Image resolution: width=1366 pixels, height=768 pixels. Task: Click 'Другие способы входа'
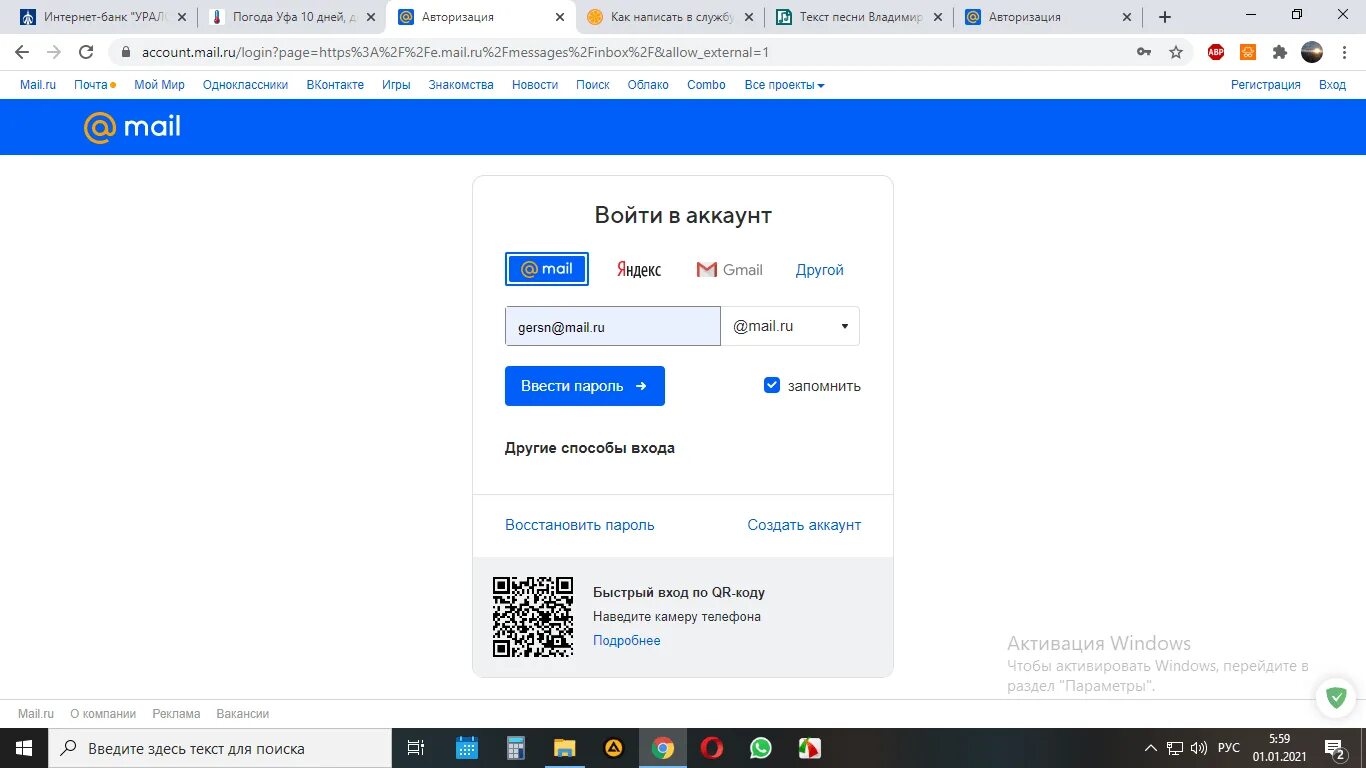[x=590, y=448]
